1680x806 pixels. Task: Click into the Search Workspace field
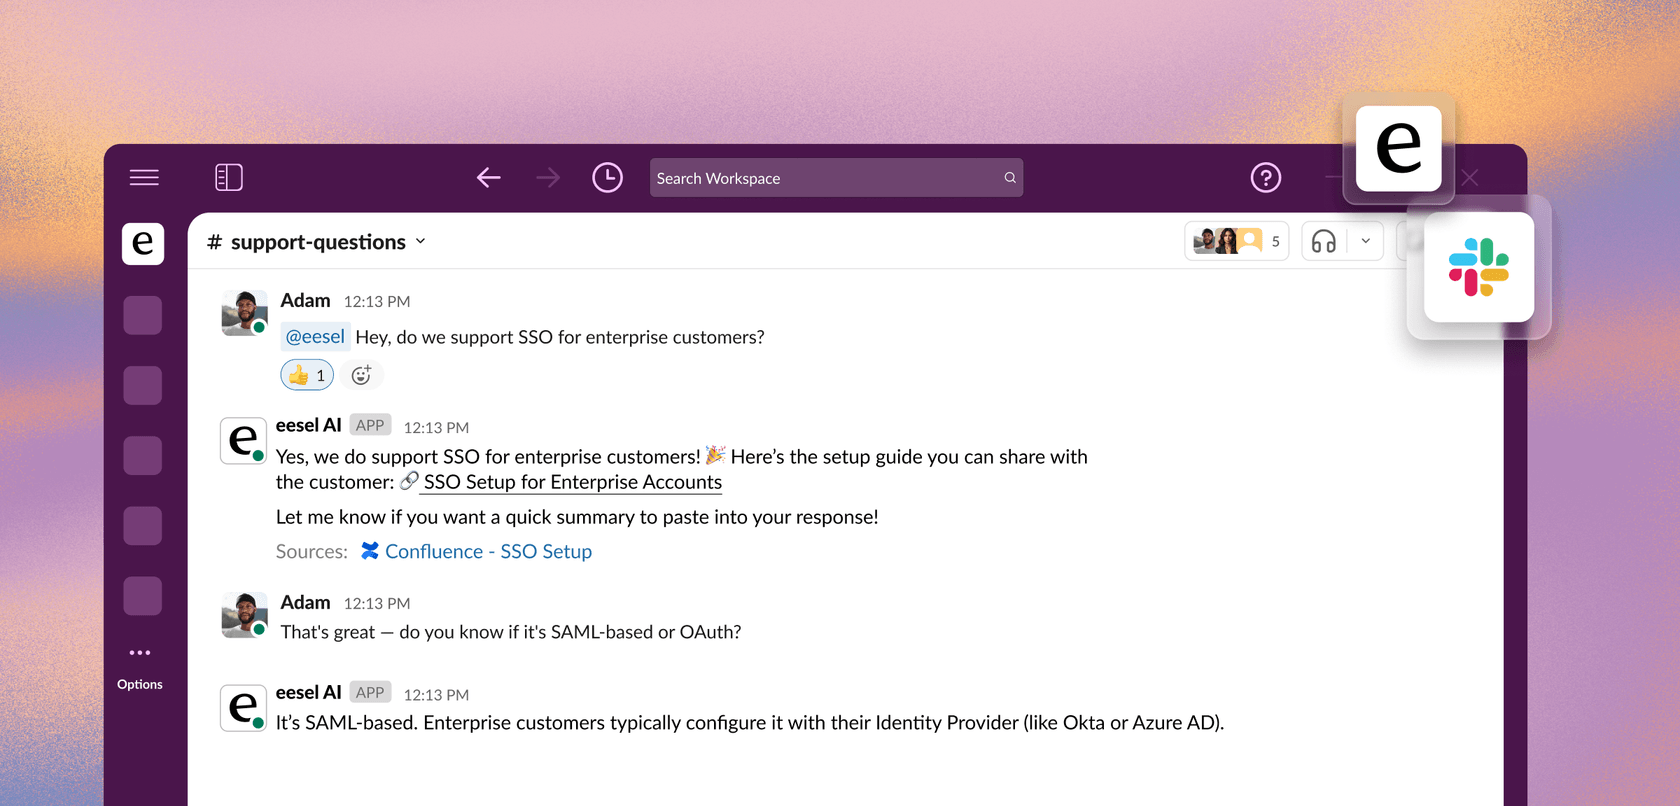[x=820, y=178]
